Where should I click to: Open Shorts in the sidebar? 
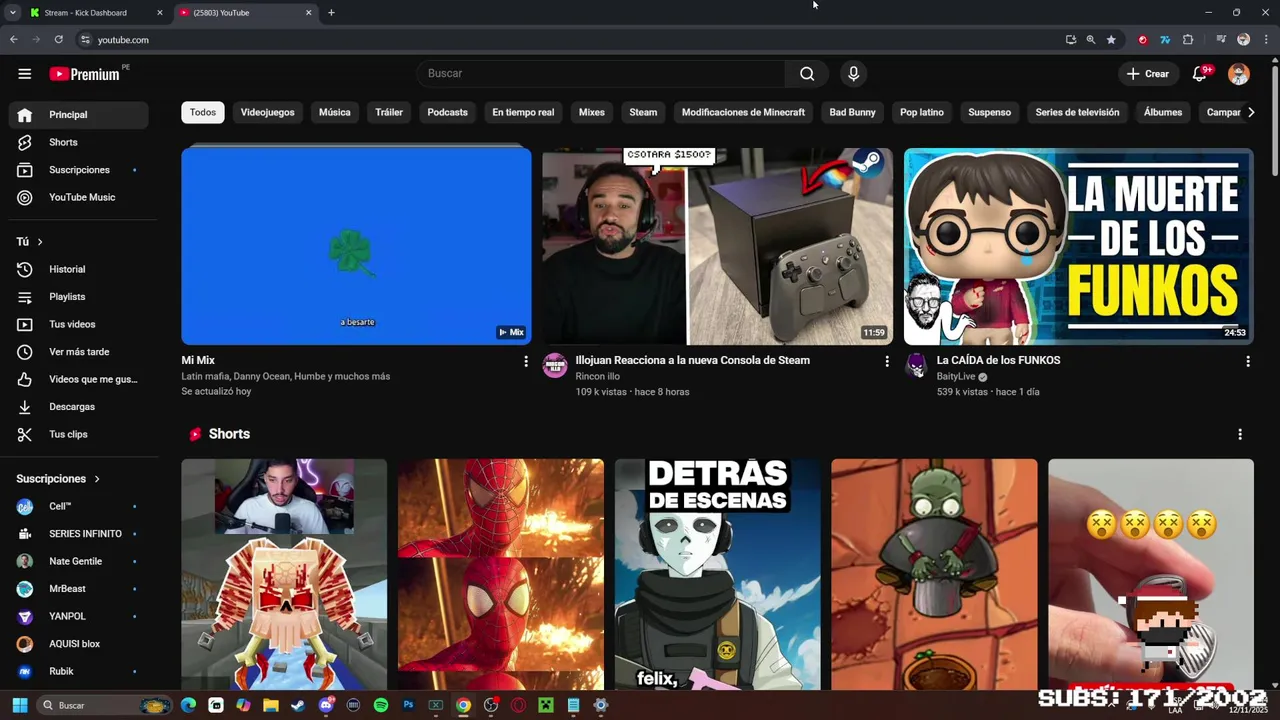[78, 142]
